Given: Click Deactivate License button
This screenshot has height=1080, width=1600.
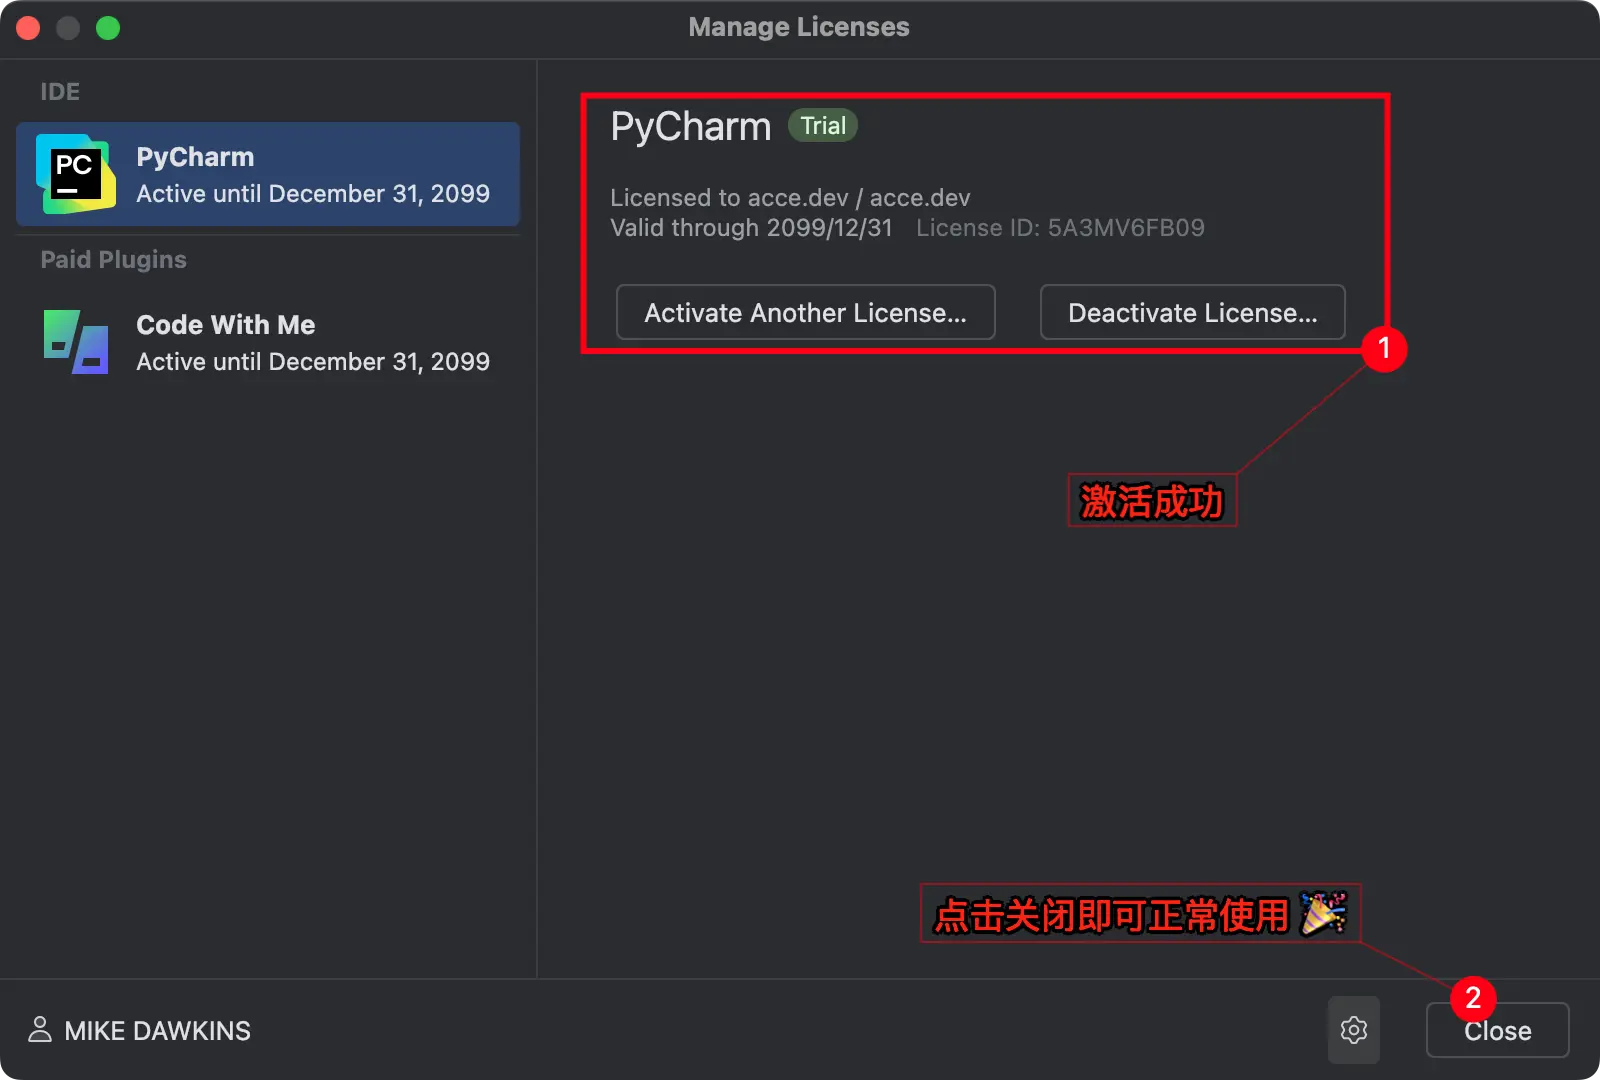Looking at the screenshot, I should tap(1193, 312).
